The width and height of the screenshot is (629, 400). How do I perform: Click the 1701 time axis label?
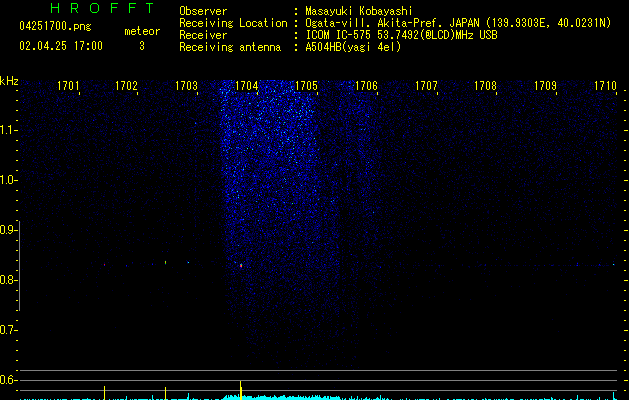68,86
